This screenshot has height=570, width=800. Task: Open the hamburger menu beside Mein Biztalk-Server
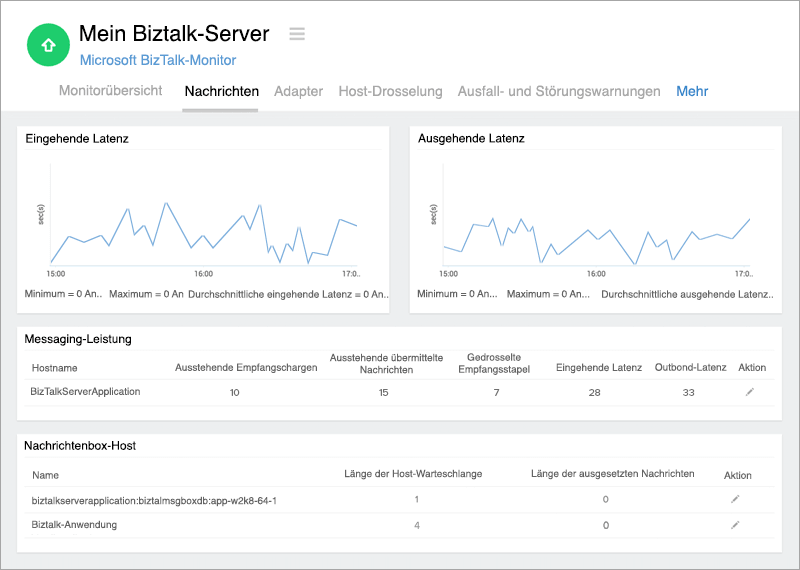tap(297, 34)
